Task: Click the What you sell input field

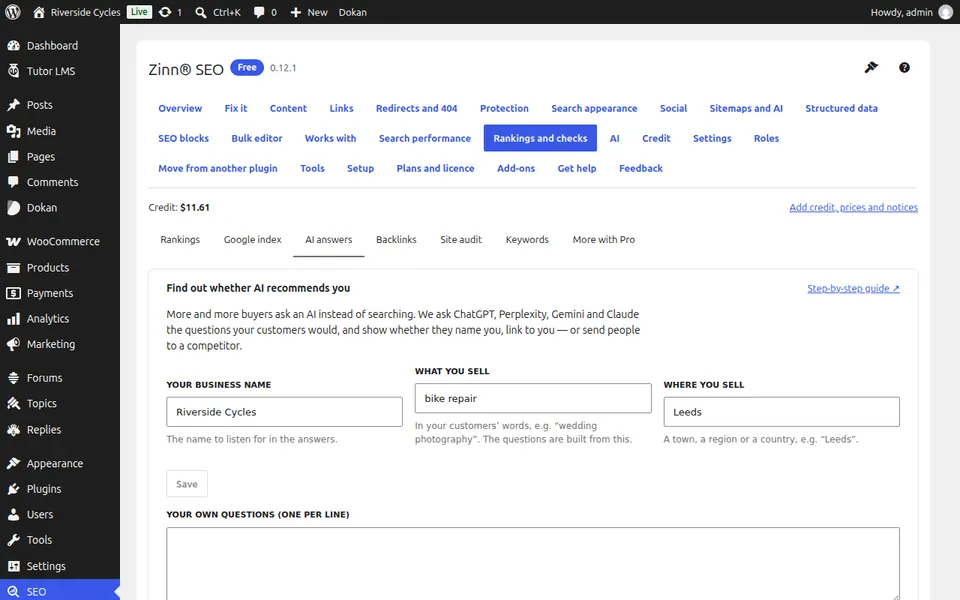Action: 533,398
